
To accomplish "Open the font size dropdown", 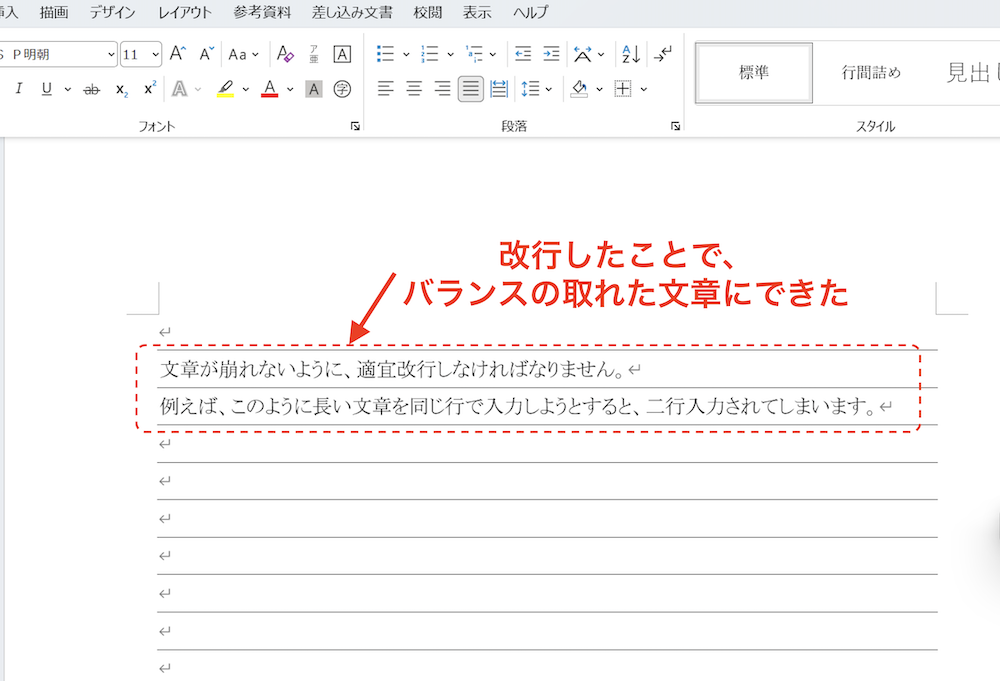I will coord(156,54).
